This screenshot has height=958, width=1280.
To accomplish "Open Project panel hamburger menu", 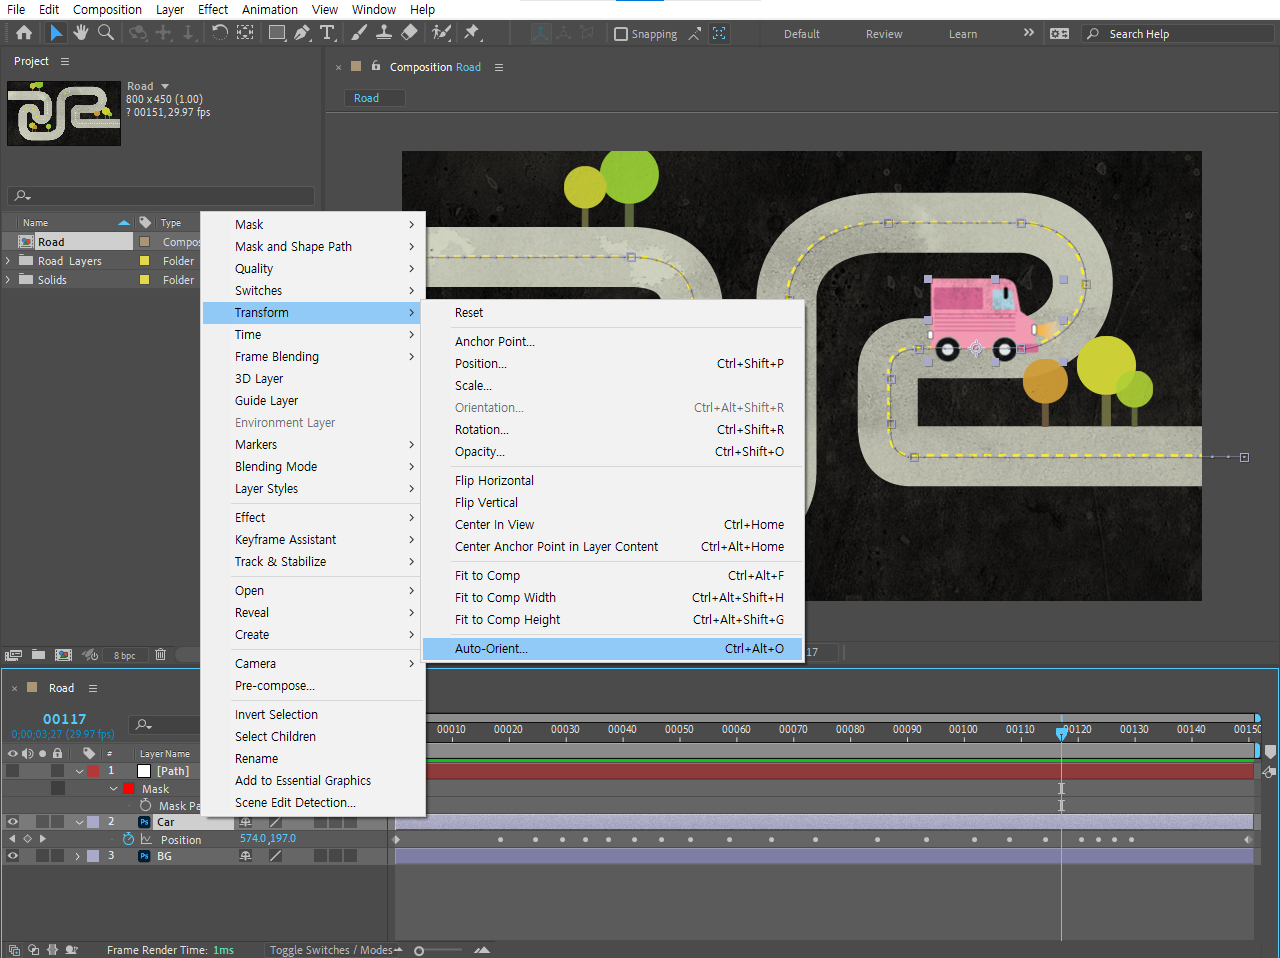I will pos(65,61).
